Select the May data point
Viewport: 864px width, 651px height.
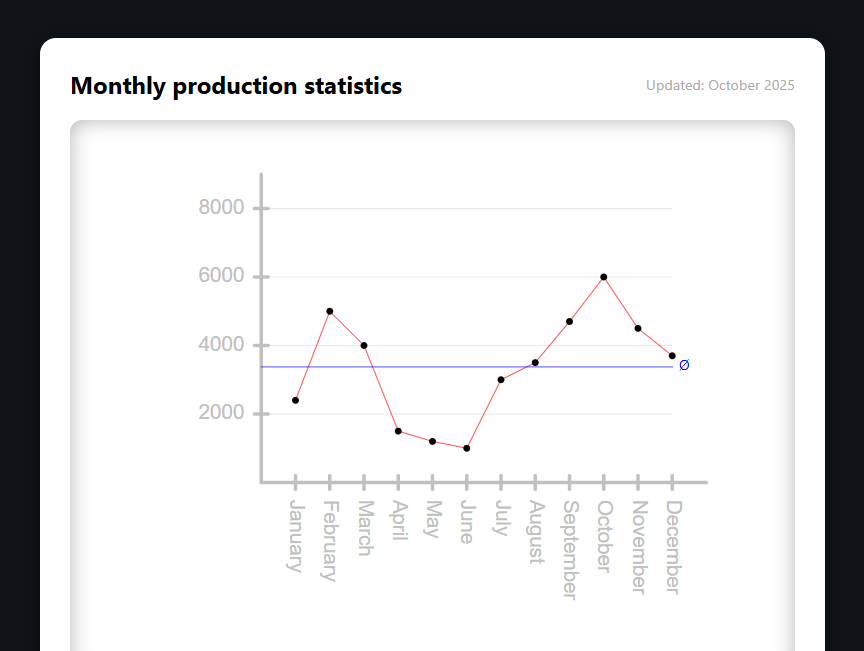(432, 441)
